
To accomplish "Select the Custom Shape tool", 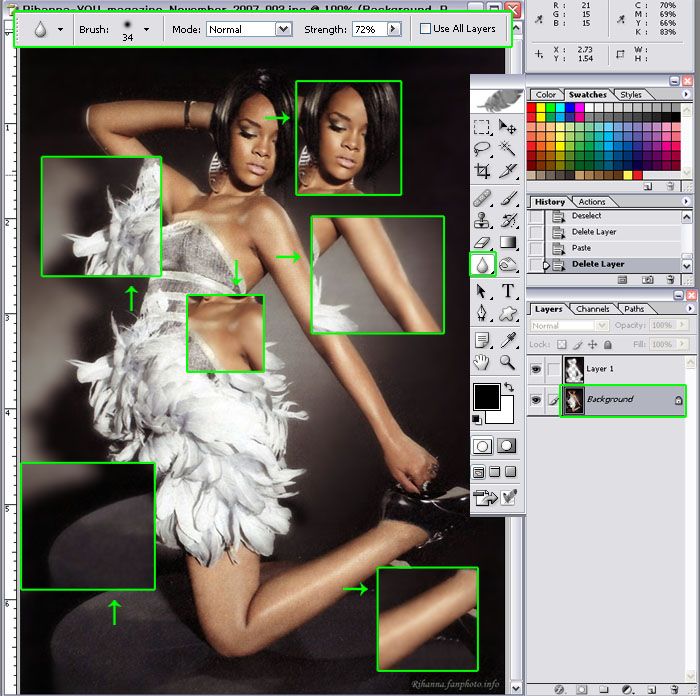I will [x=507, y=313].
